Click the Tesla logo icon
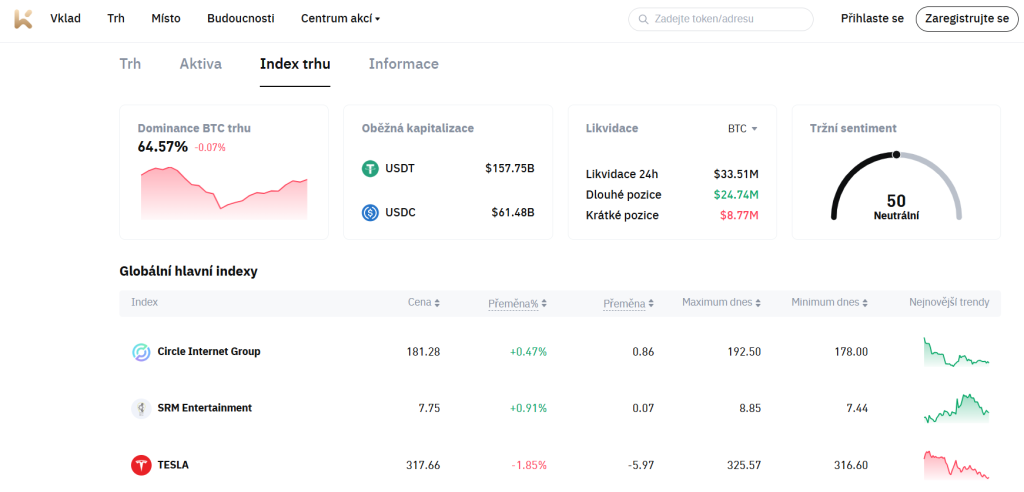Screen dimensions: 1024x492 [141, 465]
